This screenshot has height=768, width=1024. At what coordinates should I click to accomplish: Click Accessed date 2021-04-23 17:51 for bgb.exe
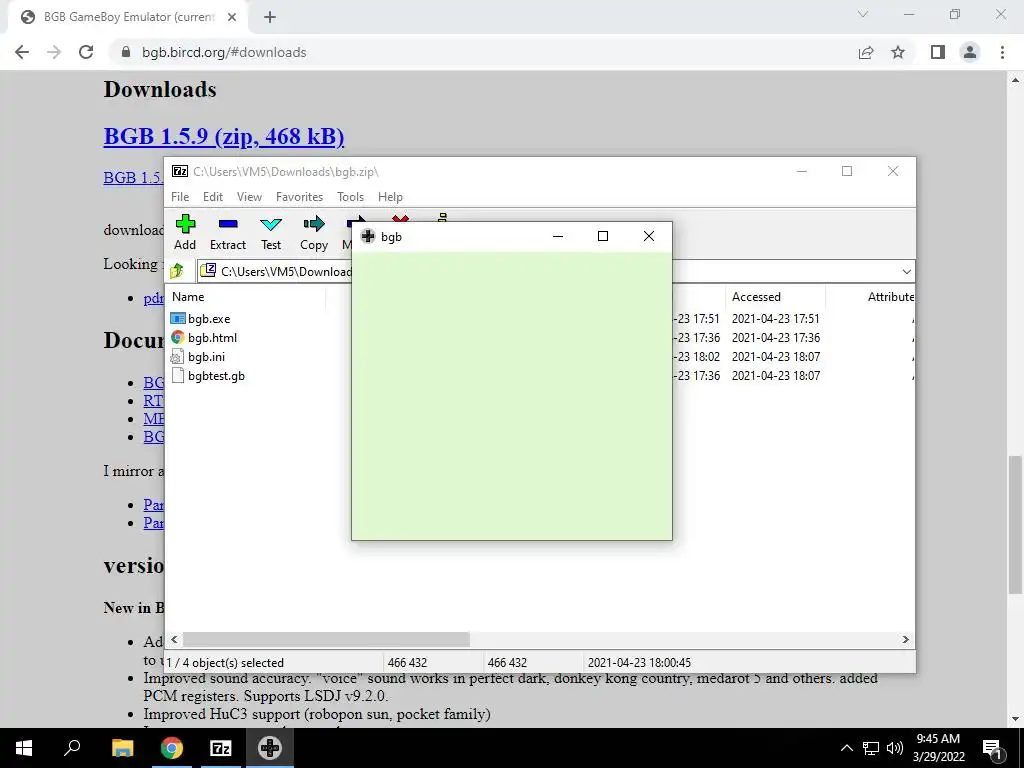tap(776, 319)
